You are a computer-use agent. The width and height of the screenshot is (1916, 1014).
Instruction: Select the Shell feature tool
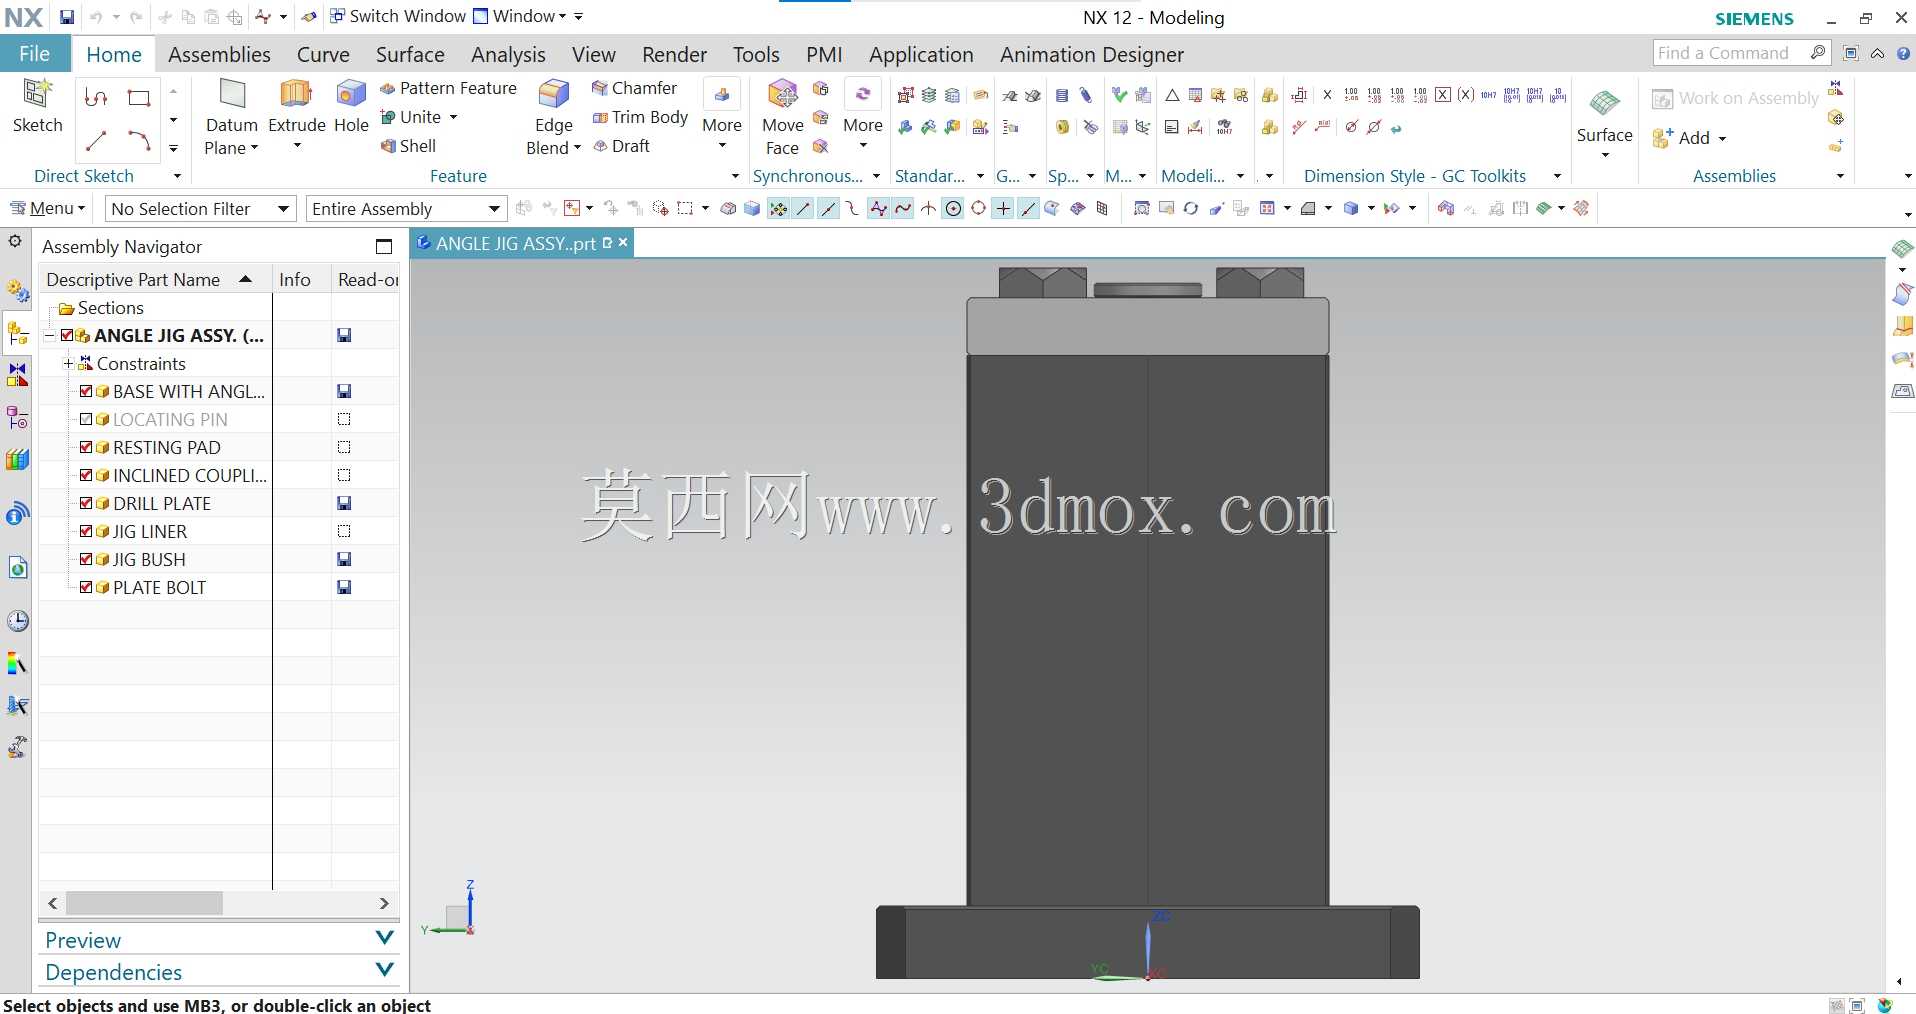coord(408,146)
